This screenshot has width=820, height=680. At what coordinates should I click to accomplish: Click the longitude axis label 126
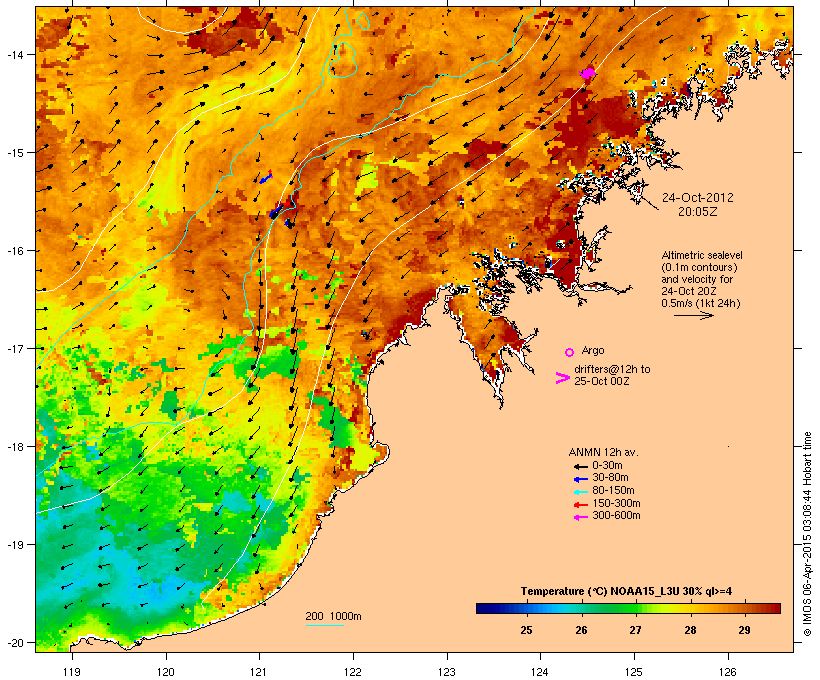click(x=727, y=672)
